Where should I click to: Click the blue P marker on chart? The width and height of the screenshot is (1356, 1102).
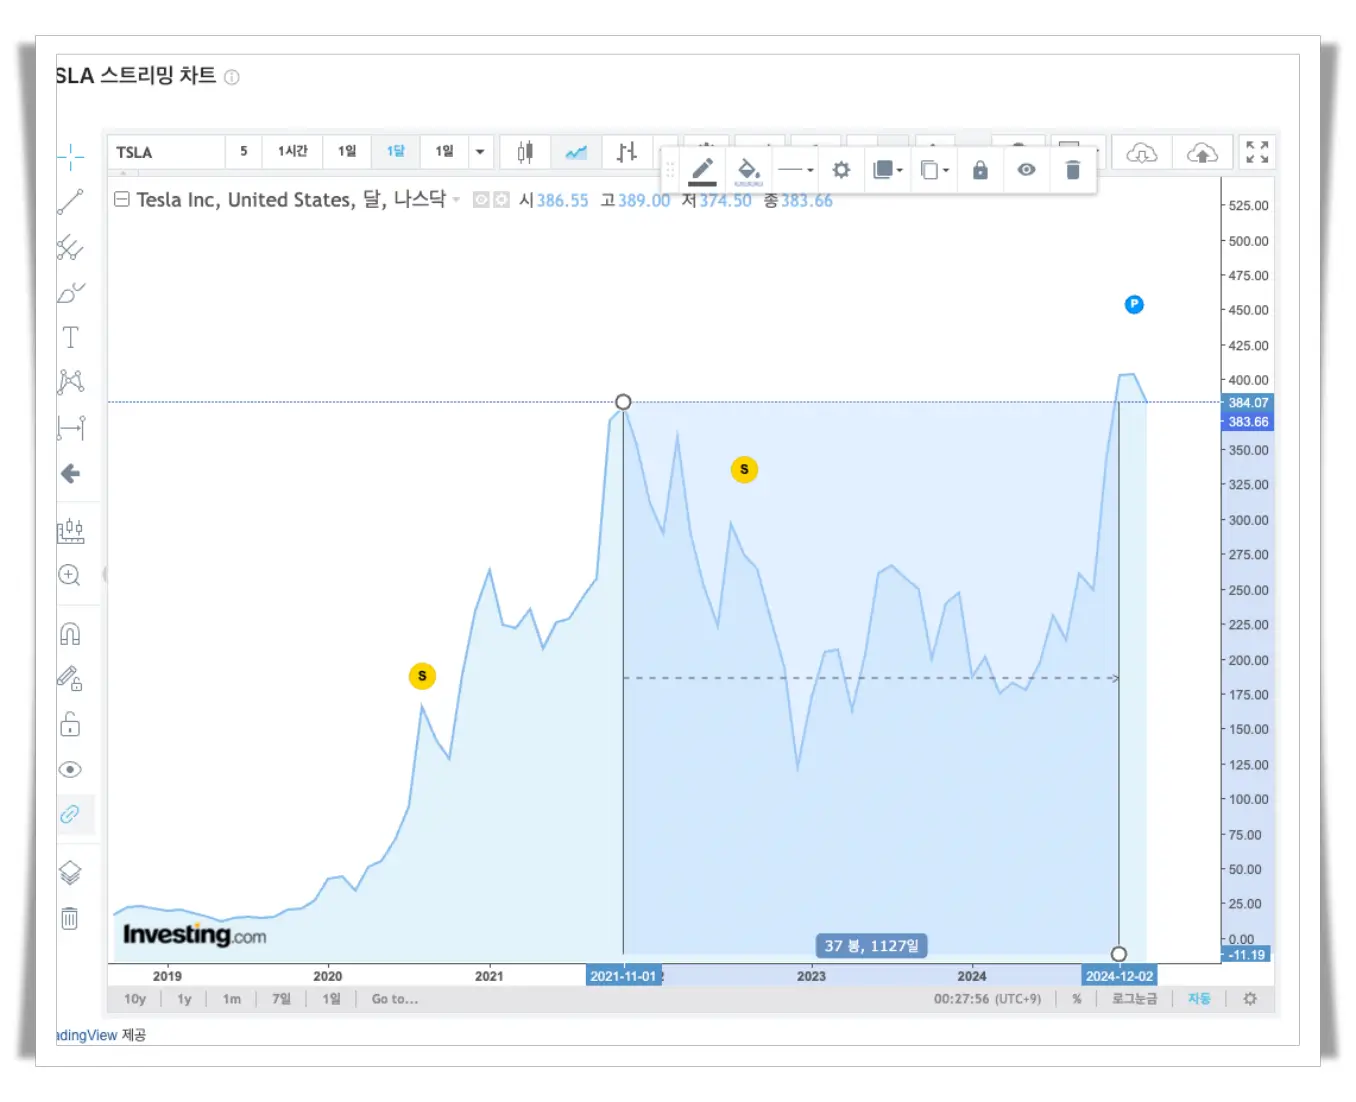pyautogui.click(x=1134, y=304)
